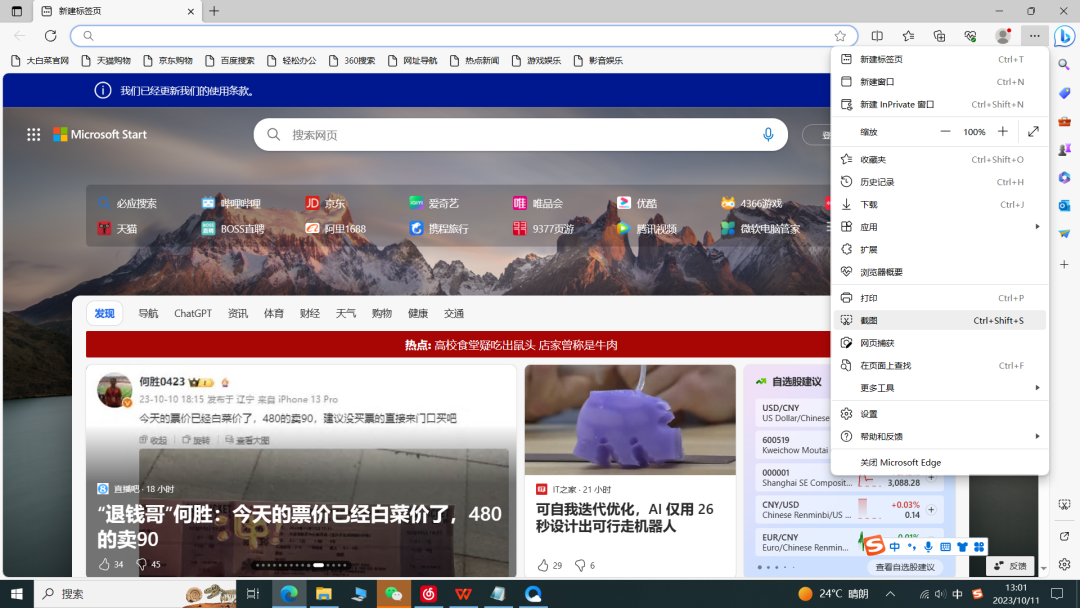Choose 关闭 Microsoft Edge

(939, 462)
